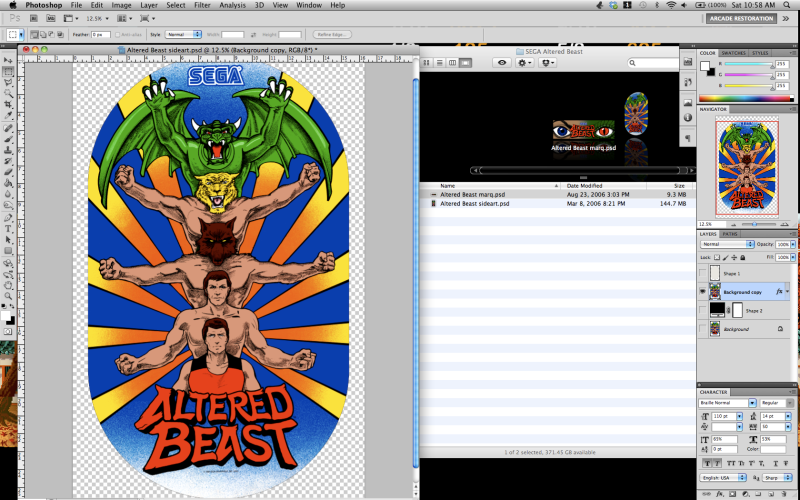
Task: Select the Crop tool
Action: click(8, 106)
